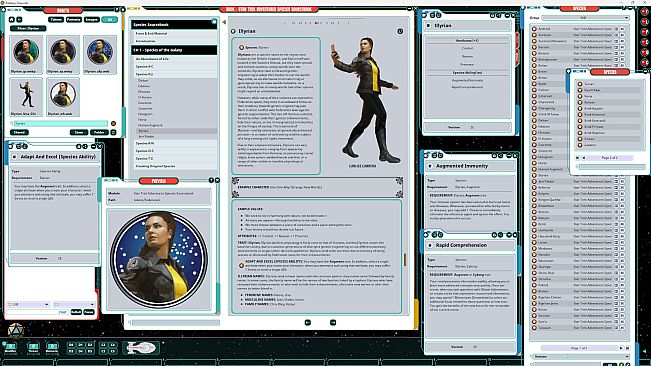Click search field in small Species window

(612, 166)
